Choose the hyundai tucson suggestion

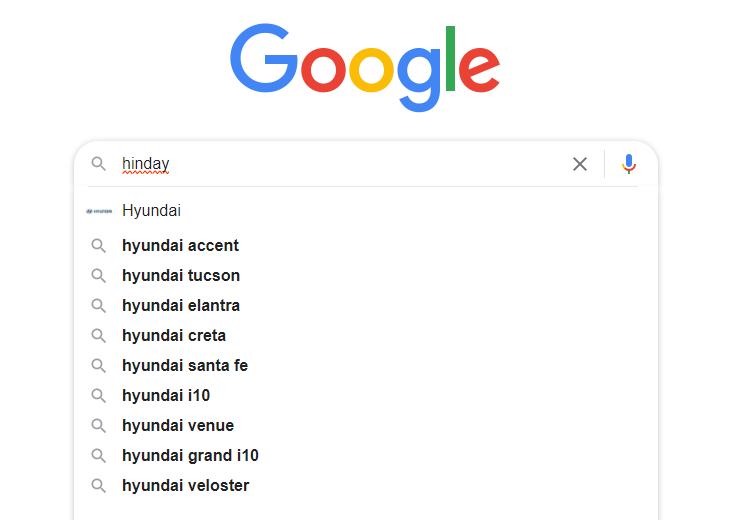[x=181, y=275]
